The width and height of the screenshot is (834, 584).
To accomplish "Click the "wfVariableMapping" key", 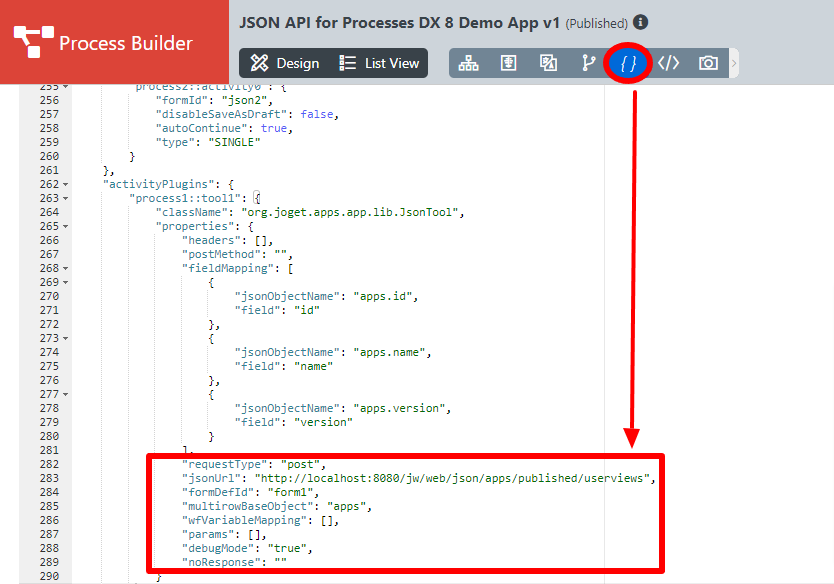I will coord(244,520).
